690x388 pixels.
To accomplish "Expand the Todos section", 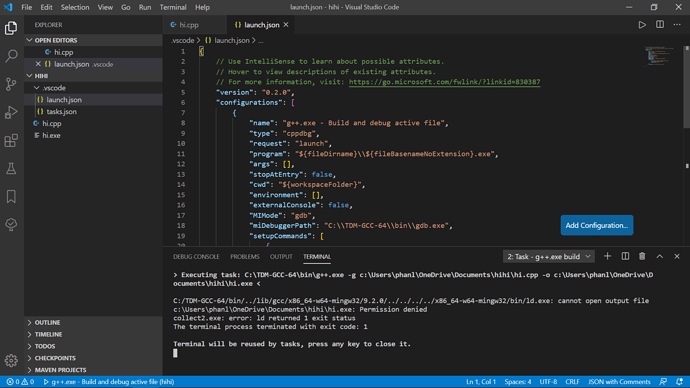I will point(93,346).
